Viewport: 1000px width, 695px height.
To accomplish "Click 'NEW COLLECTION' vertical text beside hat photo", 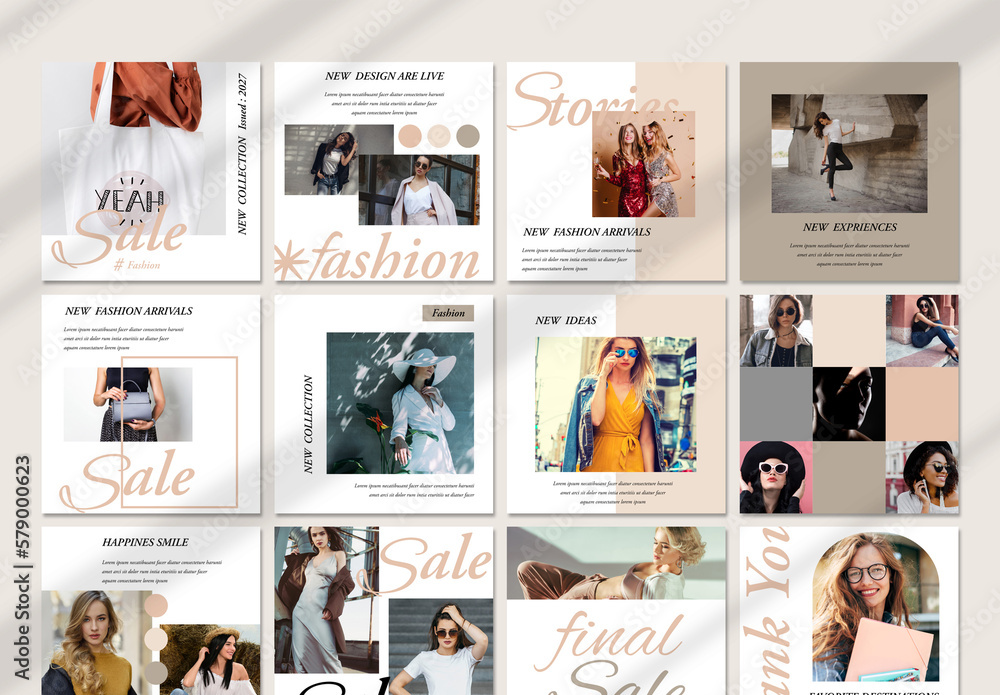I will 308,424.
